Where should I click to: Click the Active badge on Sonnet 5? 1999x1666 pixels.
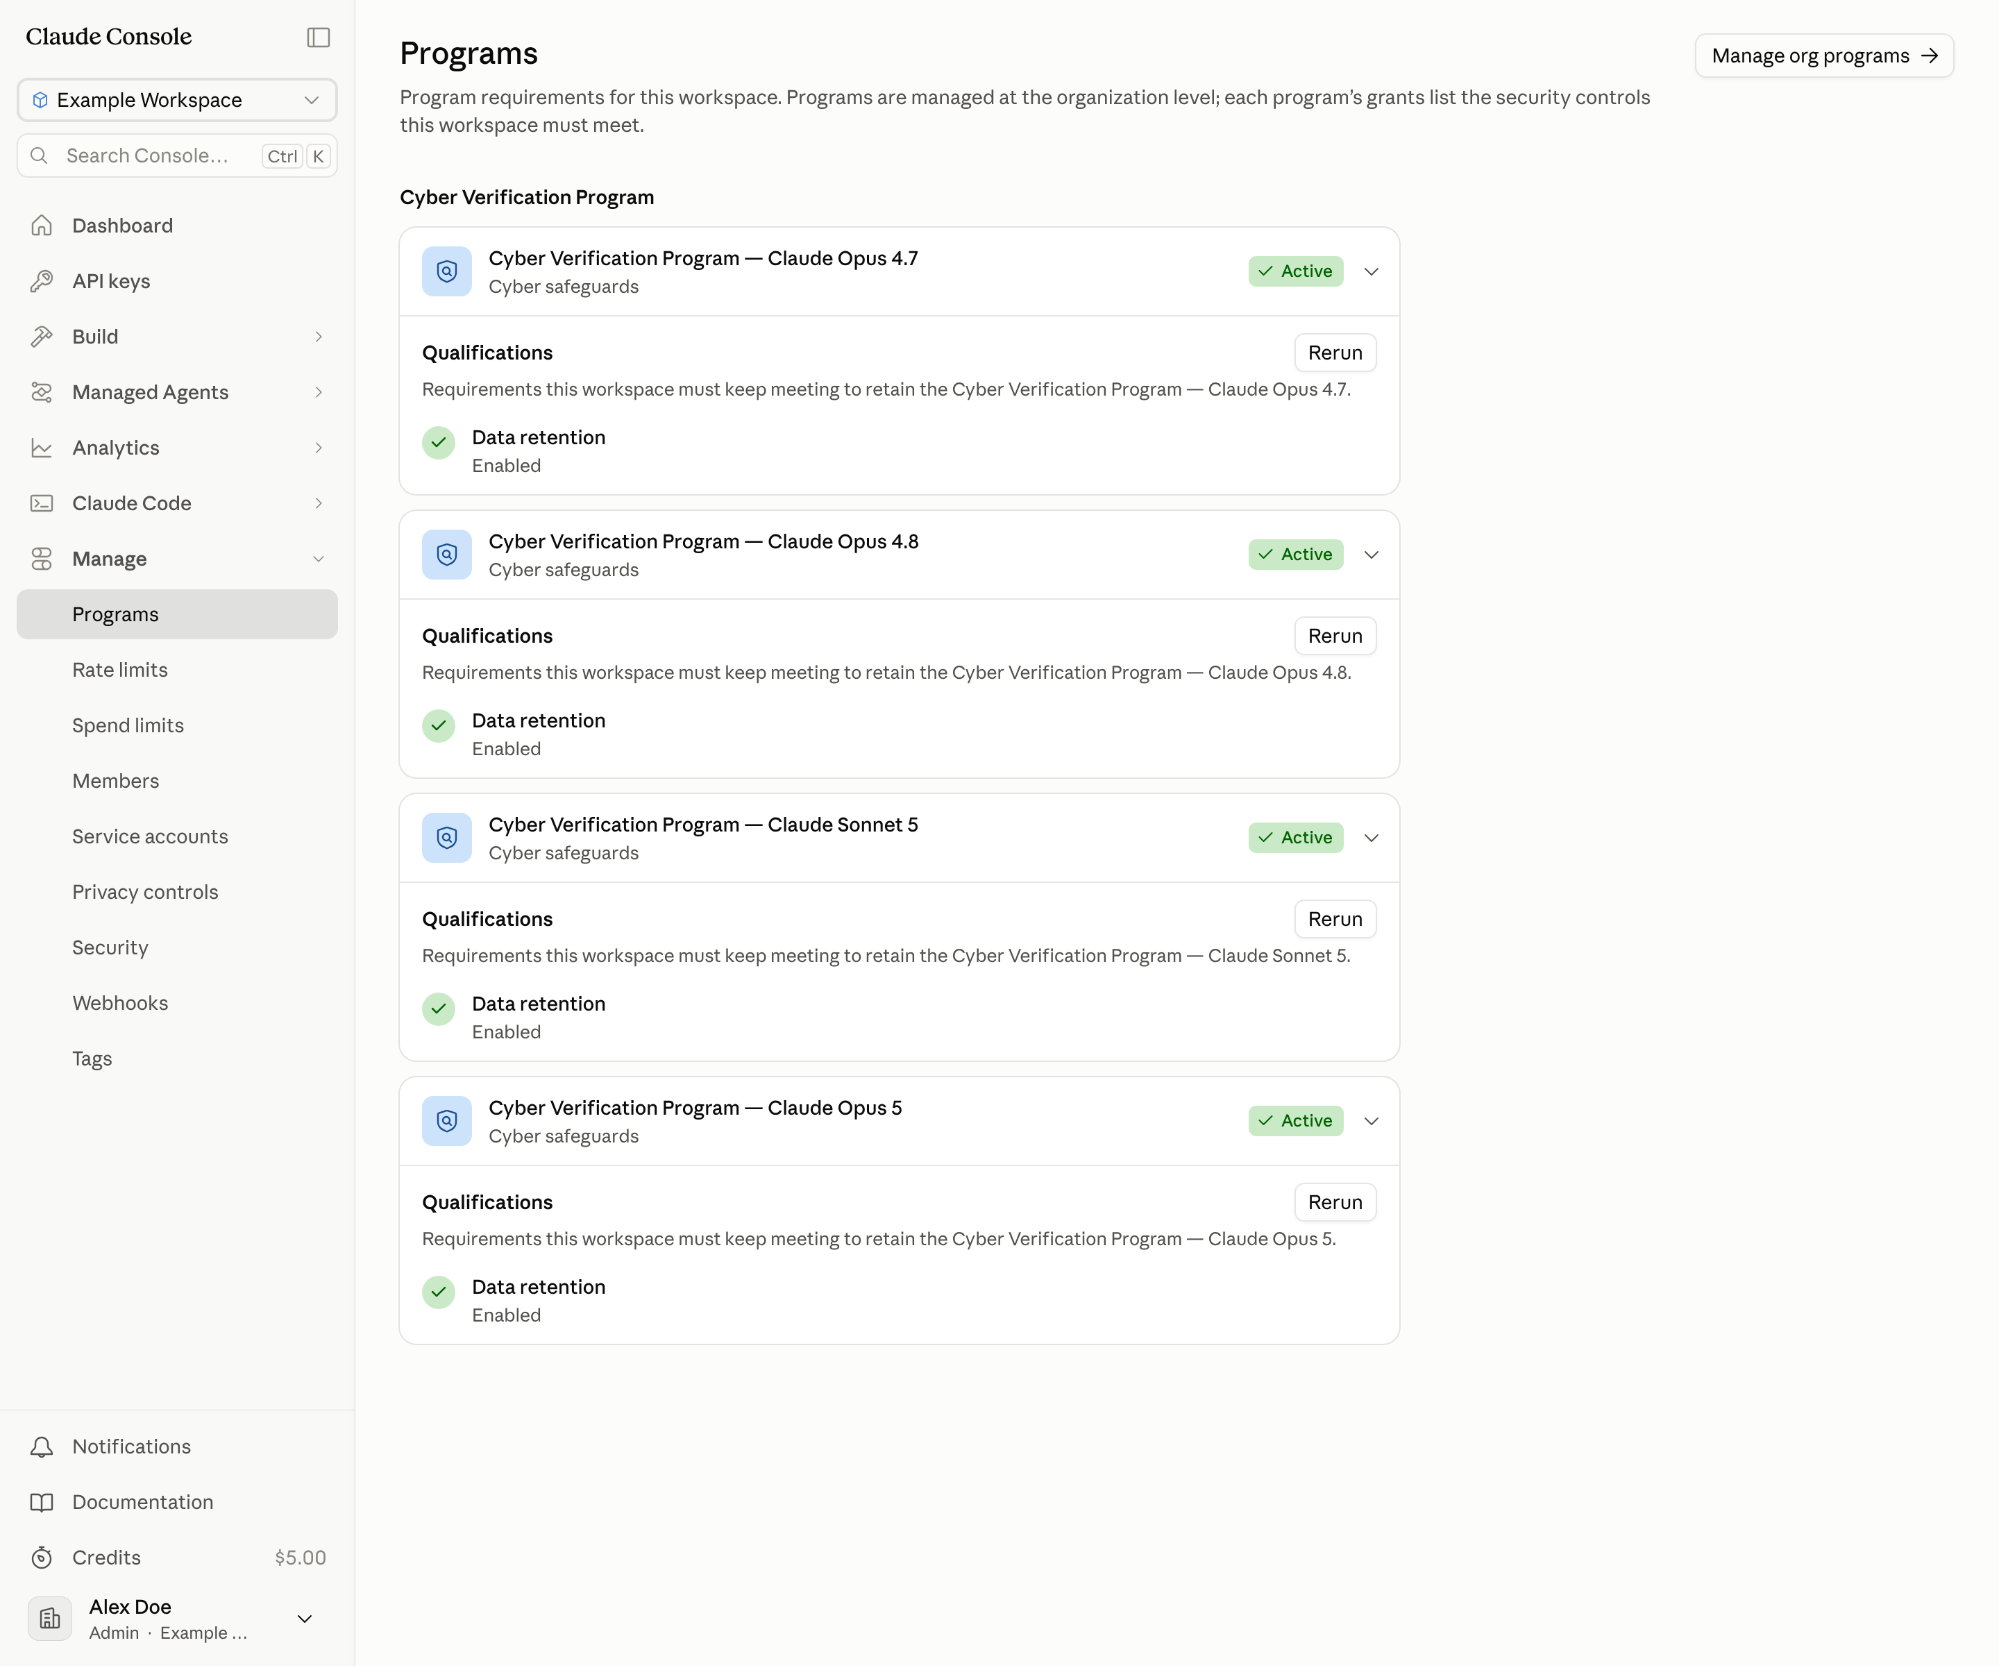tap(1296, 838)
